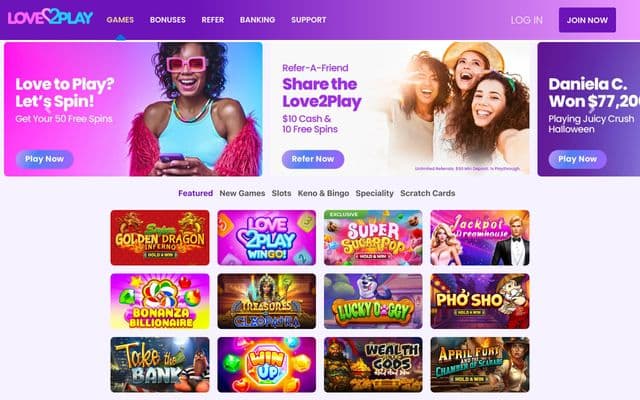The image size is (640, 400).
Task: Launch Treasures of Cleopatra
Action: 267,301
